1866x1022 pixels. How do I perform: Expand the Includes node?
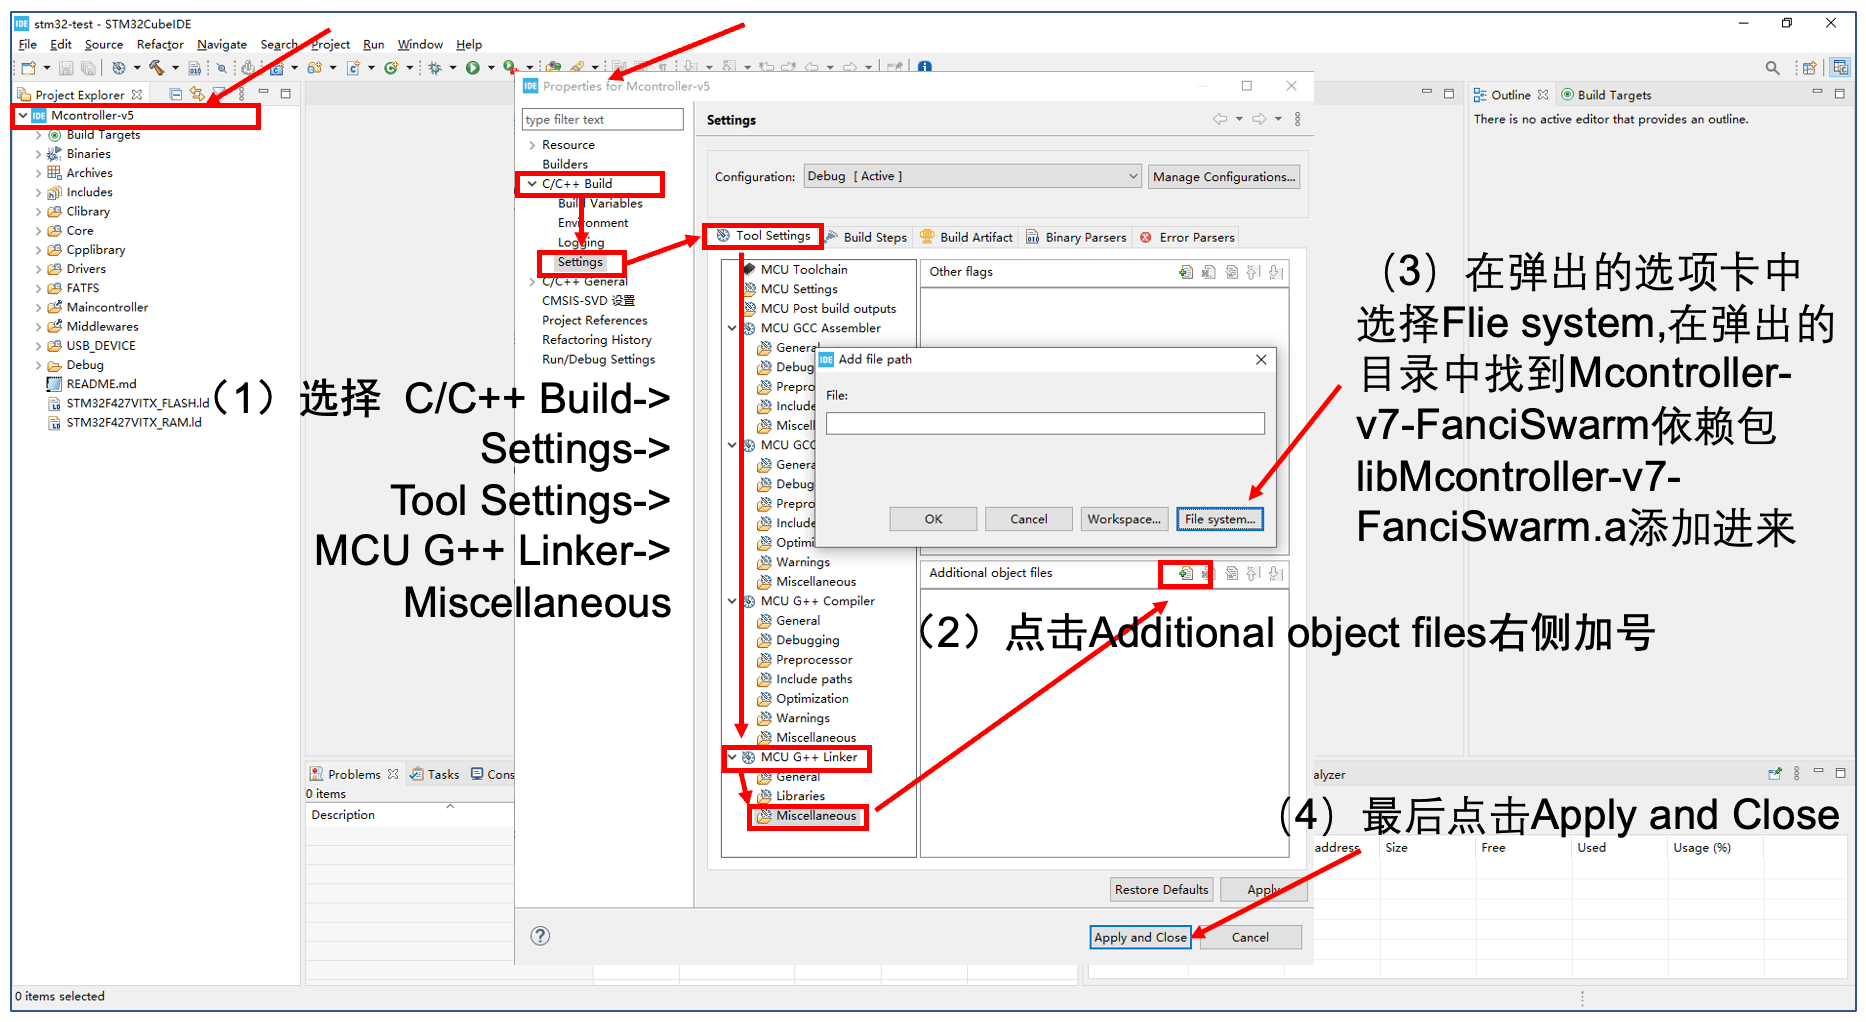click(x=39, y=193)
